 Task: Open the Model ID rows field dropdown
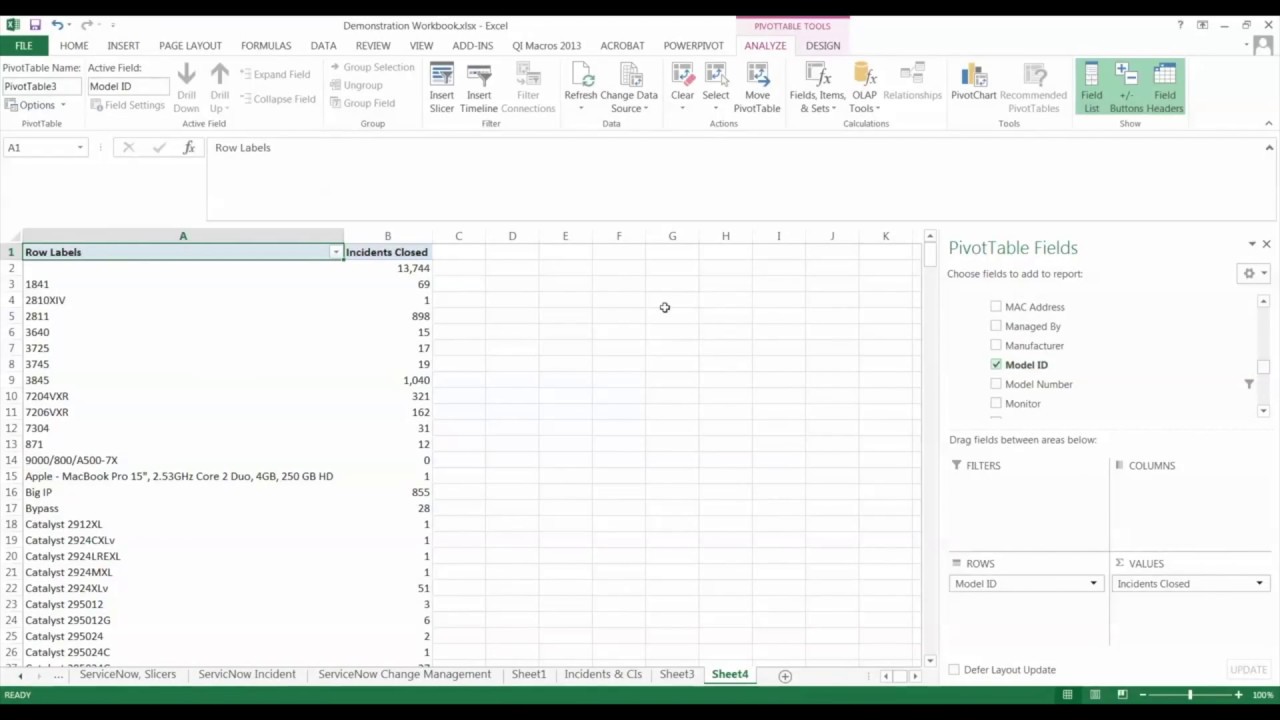pyautogui.click(x=1093, y=584)
